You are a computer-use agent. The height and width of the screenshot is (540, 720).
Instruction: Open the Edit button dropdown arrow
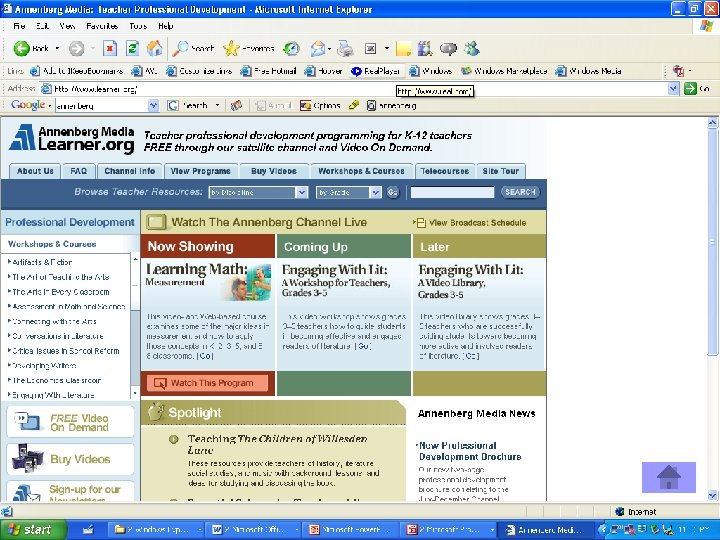coord(387,48)
